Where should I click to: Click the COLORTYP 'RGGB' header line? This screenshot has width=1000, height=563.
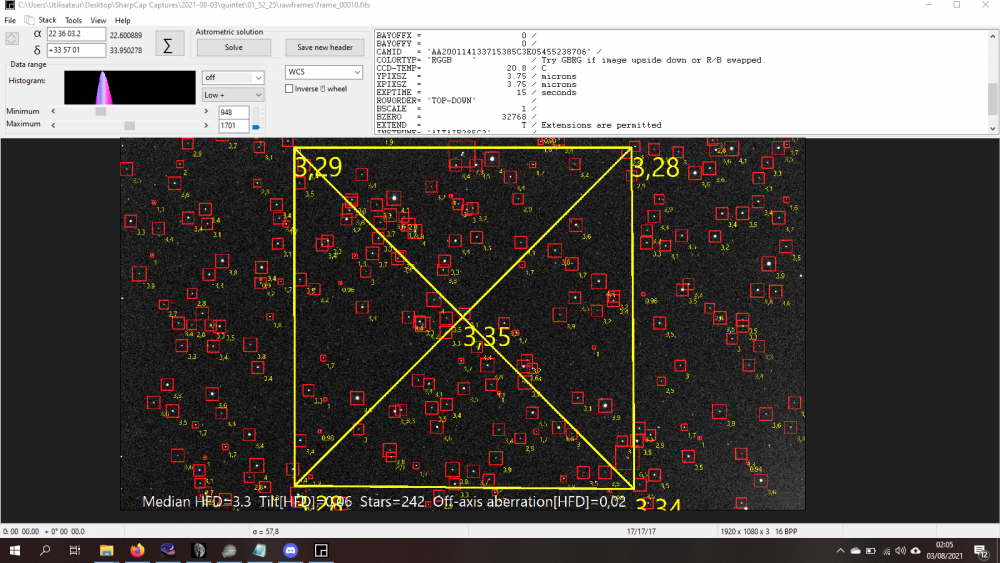click(570, 61)
